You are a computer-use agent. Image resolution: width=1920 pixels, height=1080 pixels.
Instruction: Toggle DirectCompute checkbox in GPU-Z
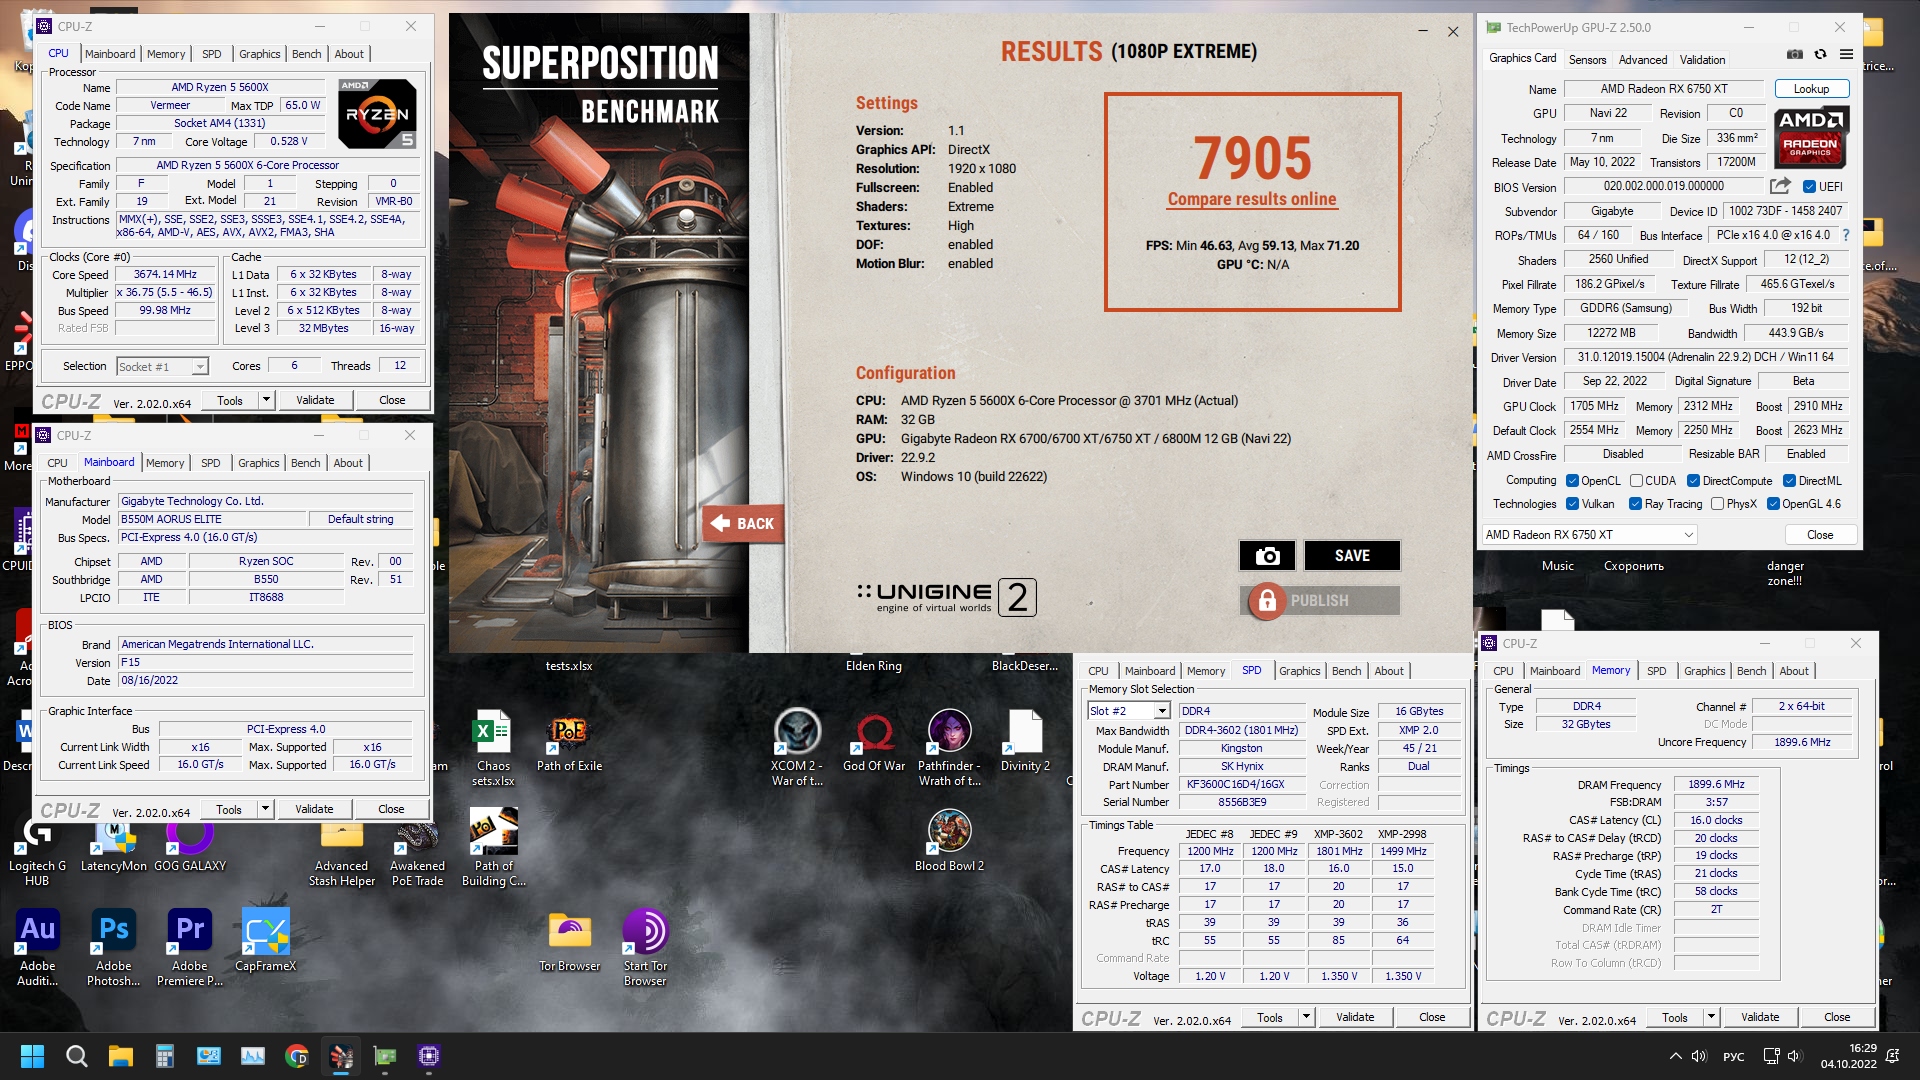[x=1694, y=481]
